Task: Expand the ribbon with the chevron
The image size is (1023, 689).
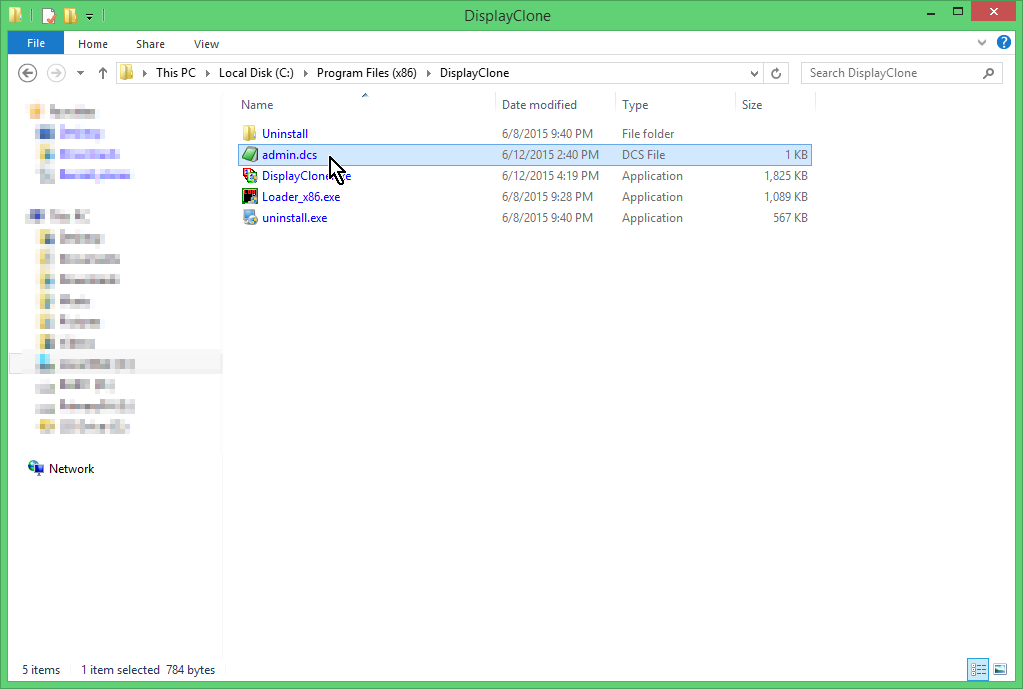Action: click(982, 43)
